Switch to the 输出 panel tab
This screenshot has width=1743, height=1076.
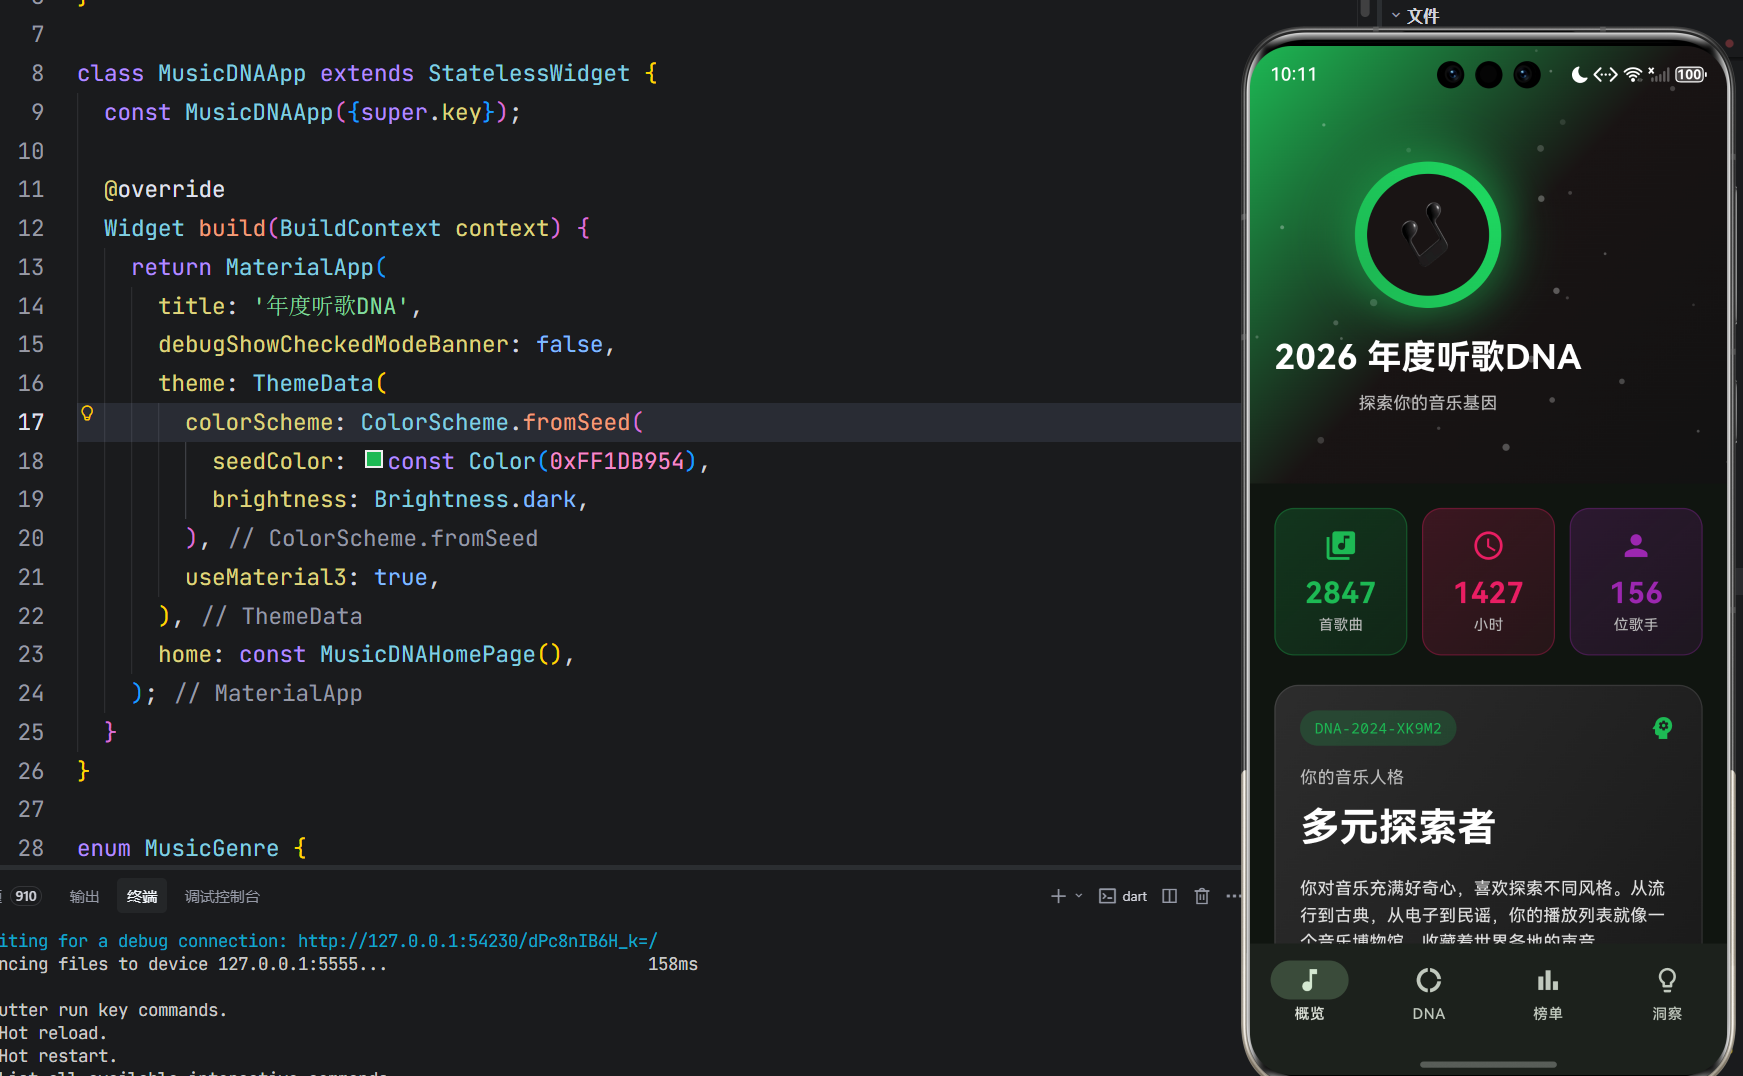tap(84, 897)
